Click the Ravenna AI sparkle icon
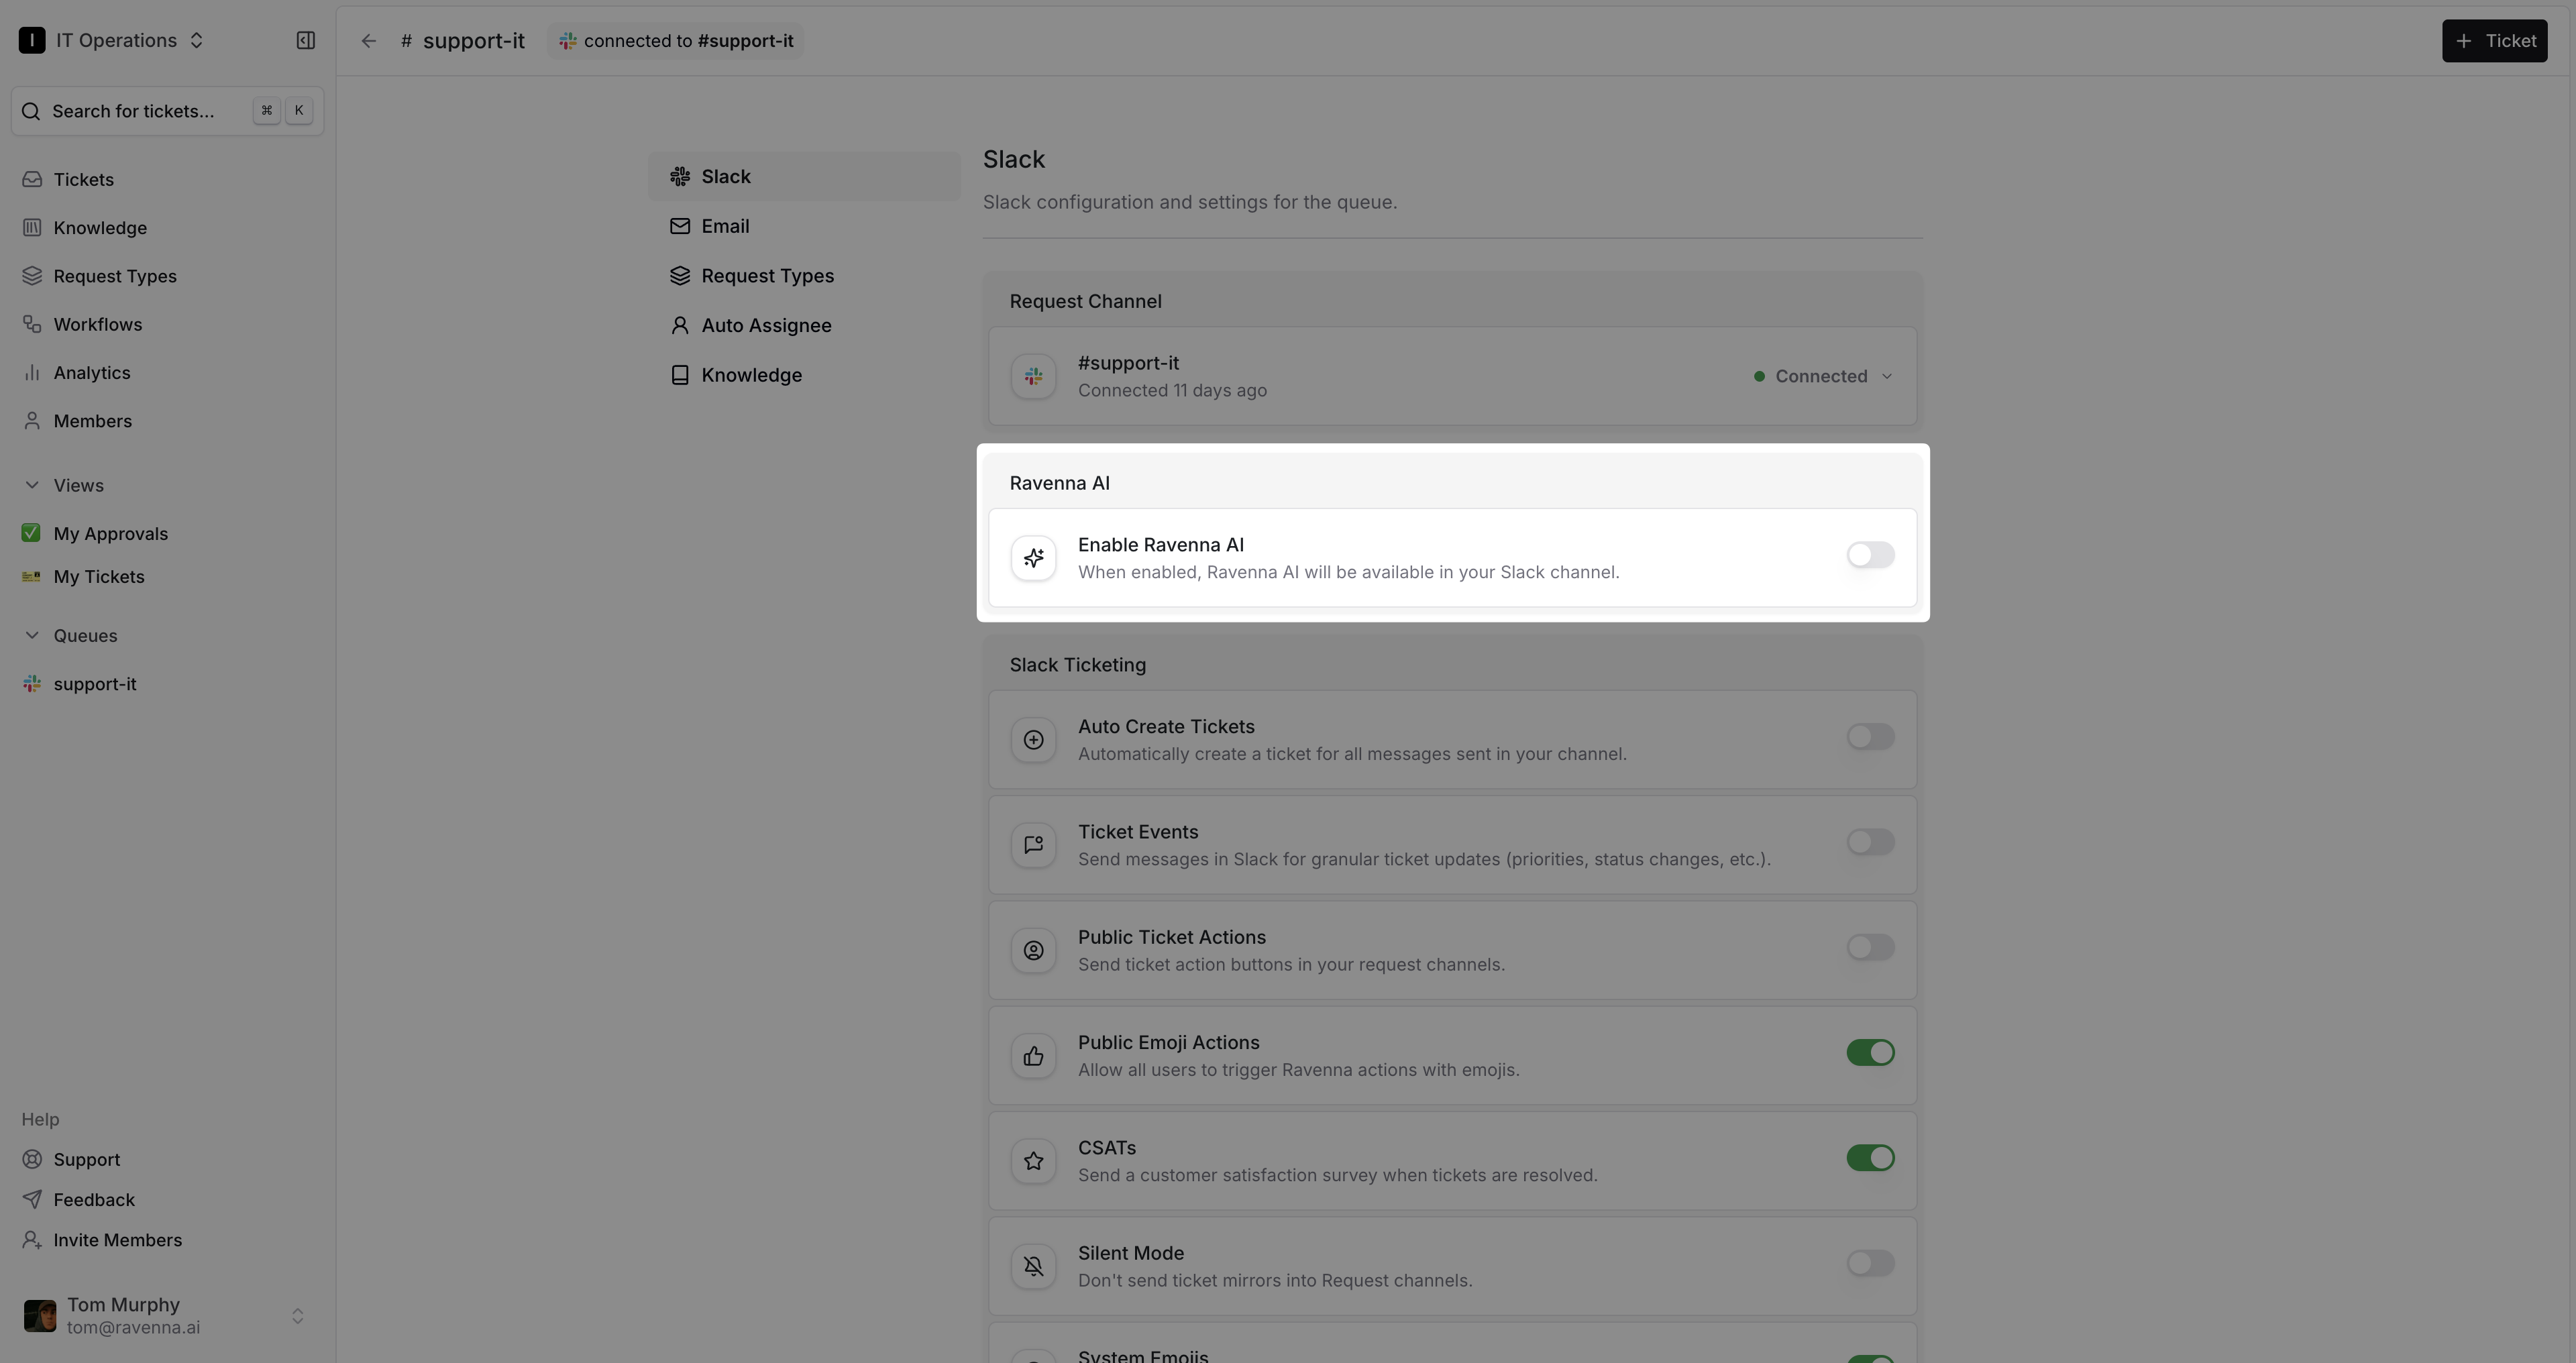2576x1363 pixels. [1033, 558]
